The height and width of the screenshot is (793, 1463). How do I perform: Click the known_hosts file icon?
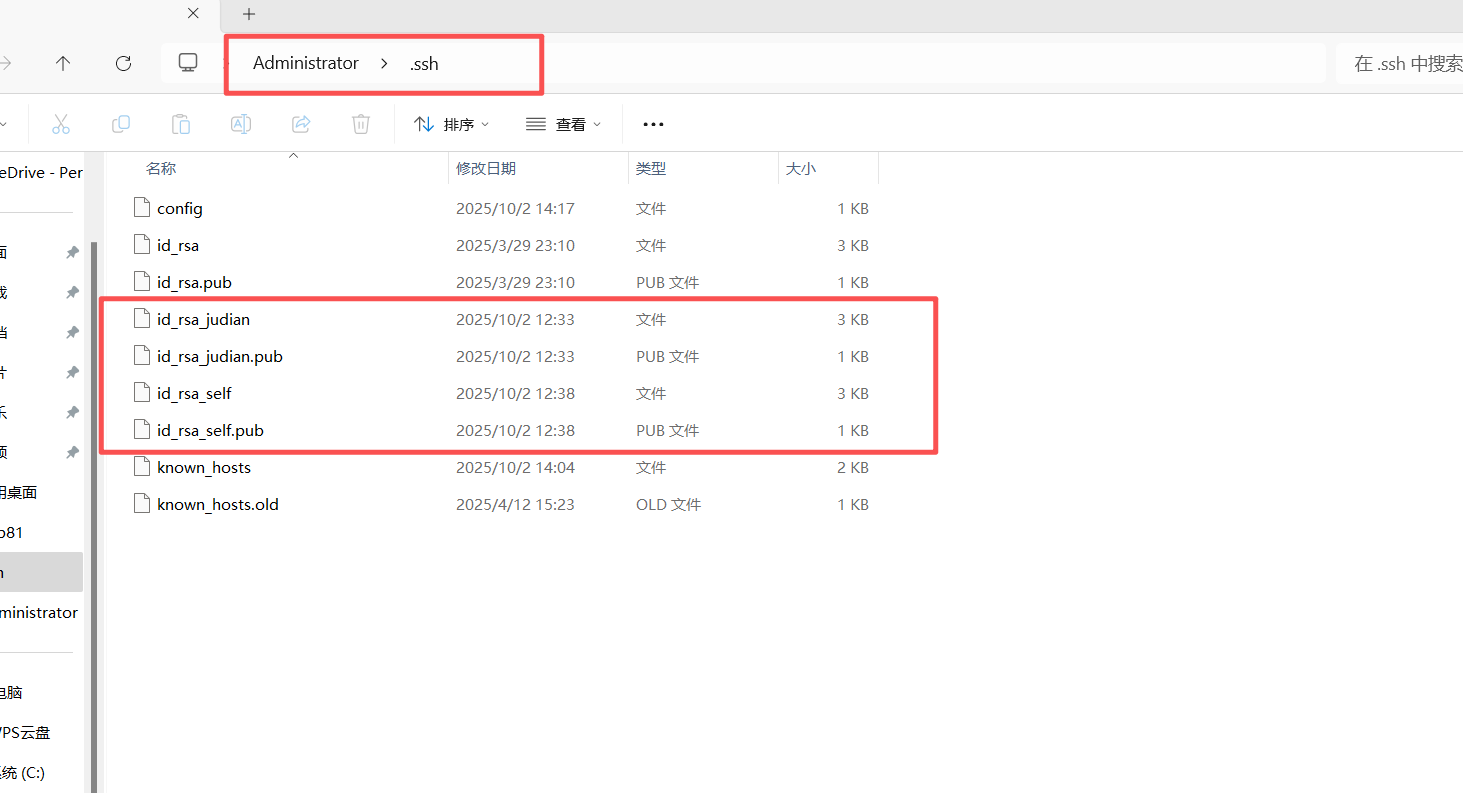[x=142, y=467]
